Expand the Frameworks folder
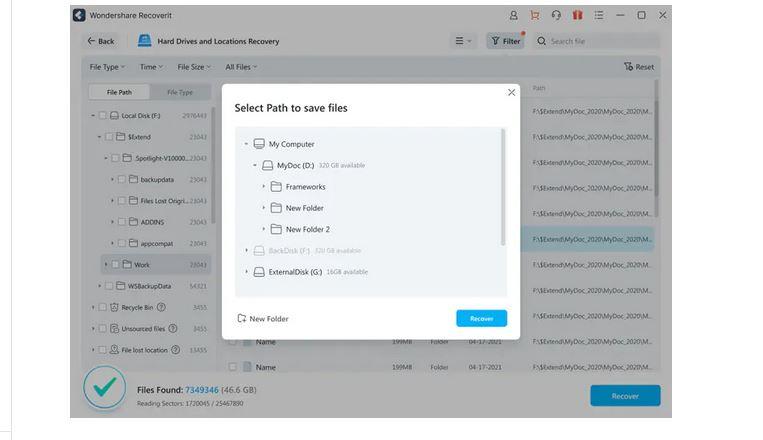Screen dimensions: 763x440 click(264, 186)
